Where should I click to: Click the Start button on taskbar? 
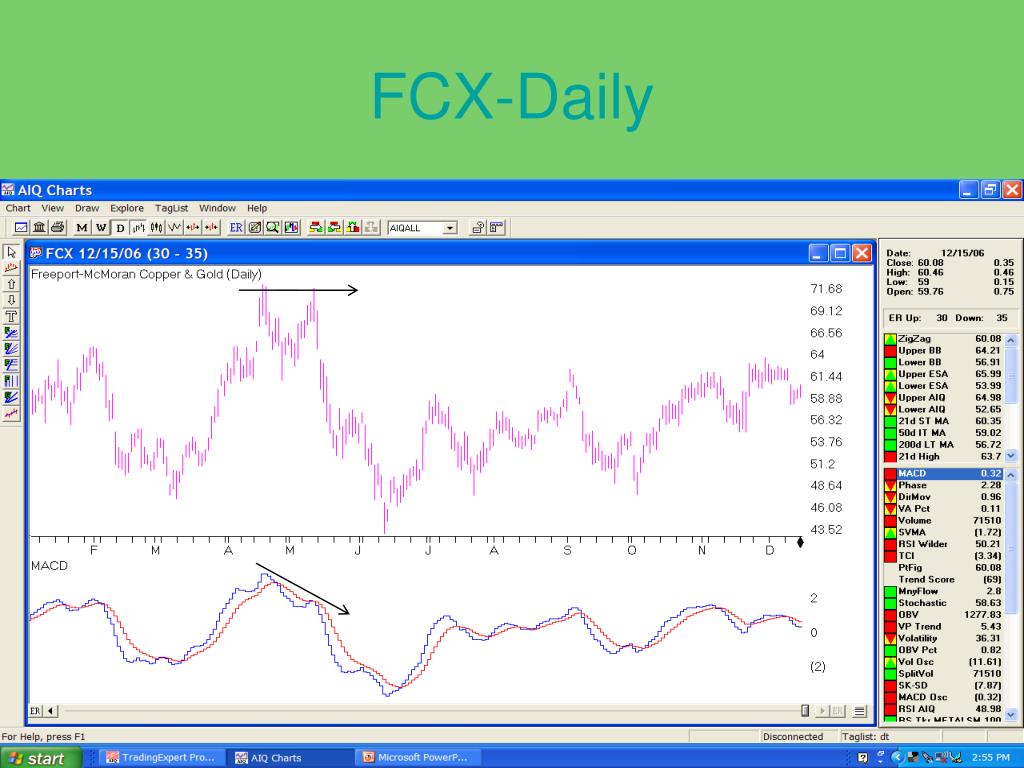[x=40, y=758]
